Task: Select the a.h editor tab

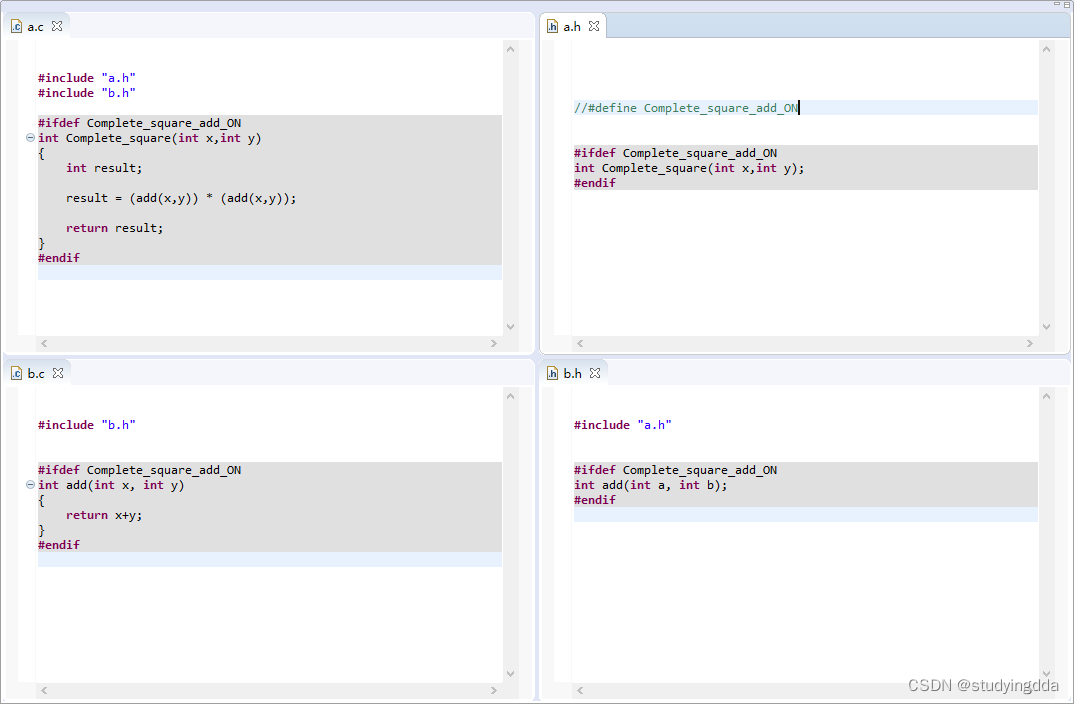Action: click(572, 27)
